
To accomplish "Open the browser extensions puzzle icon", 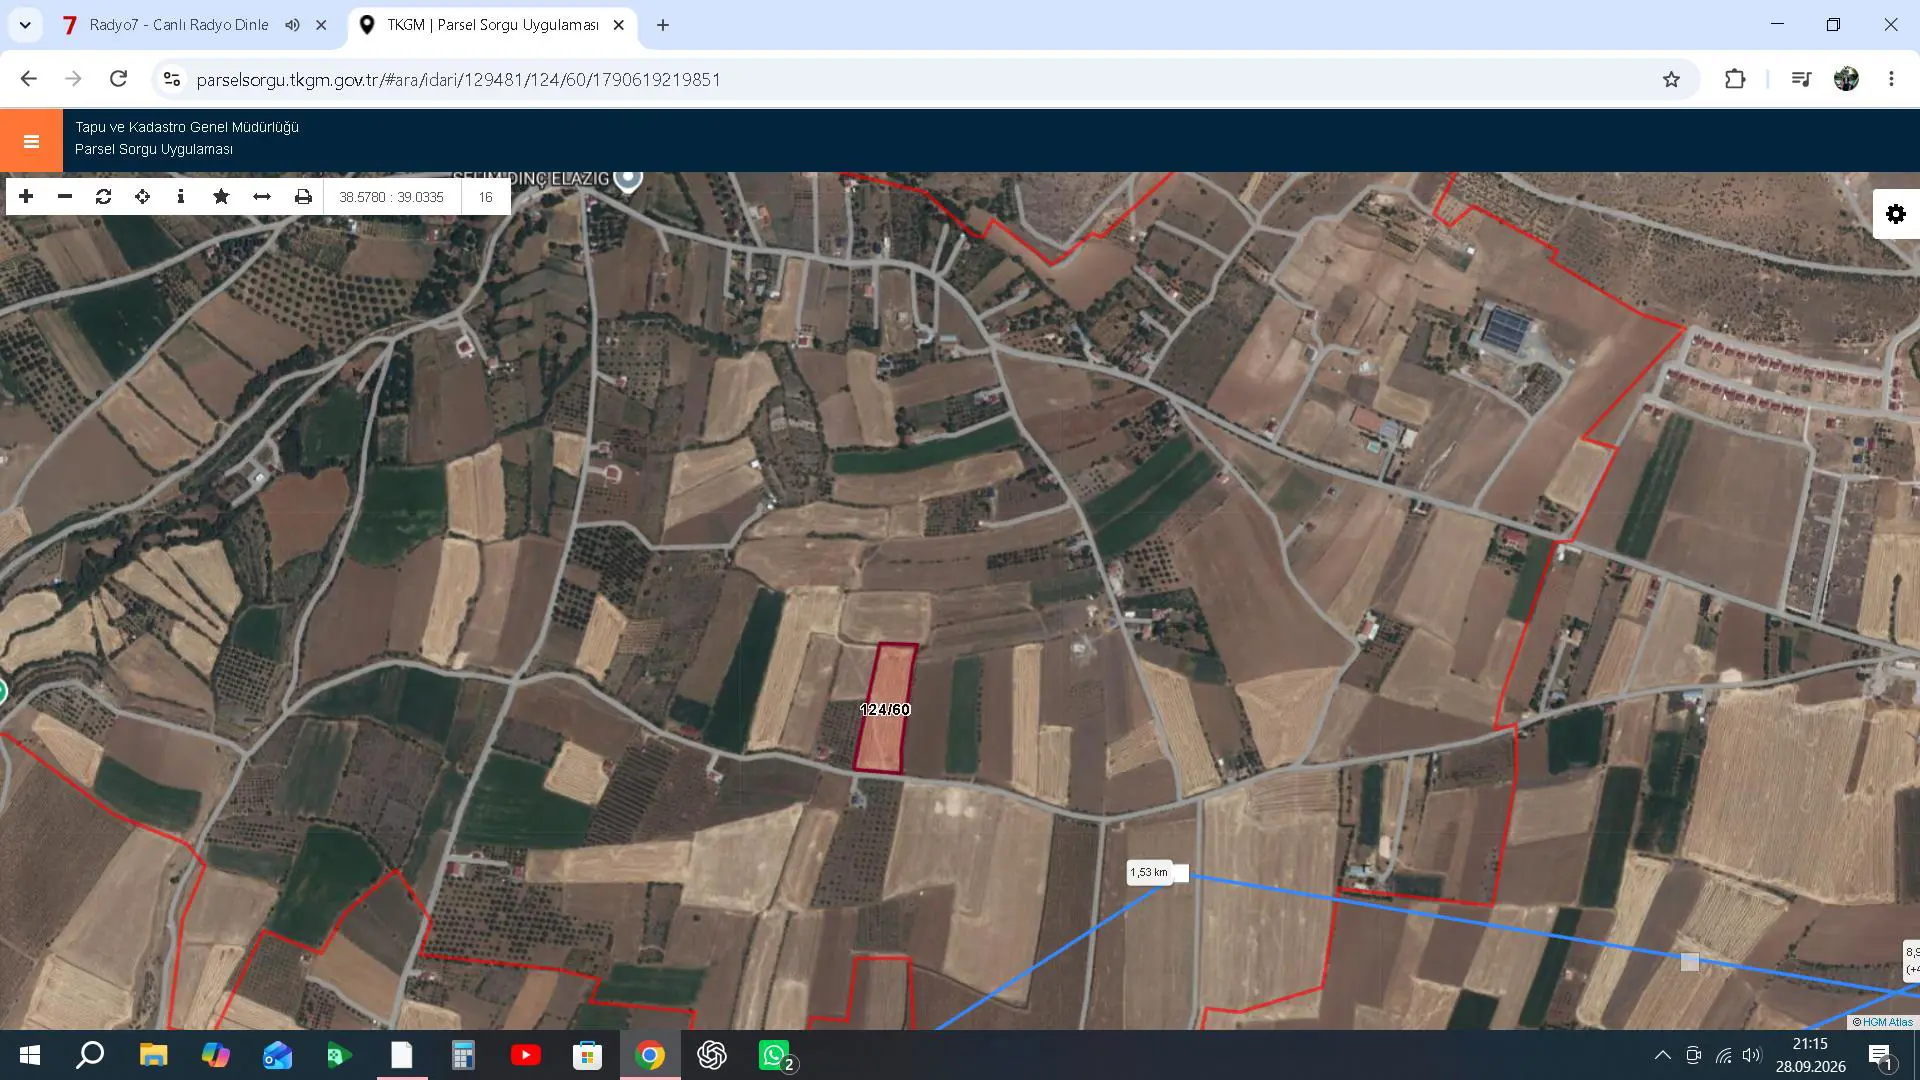I will (1735, 79).
